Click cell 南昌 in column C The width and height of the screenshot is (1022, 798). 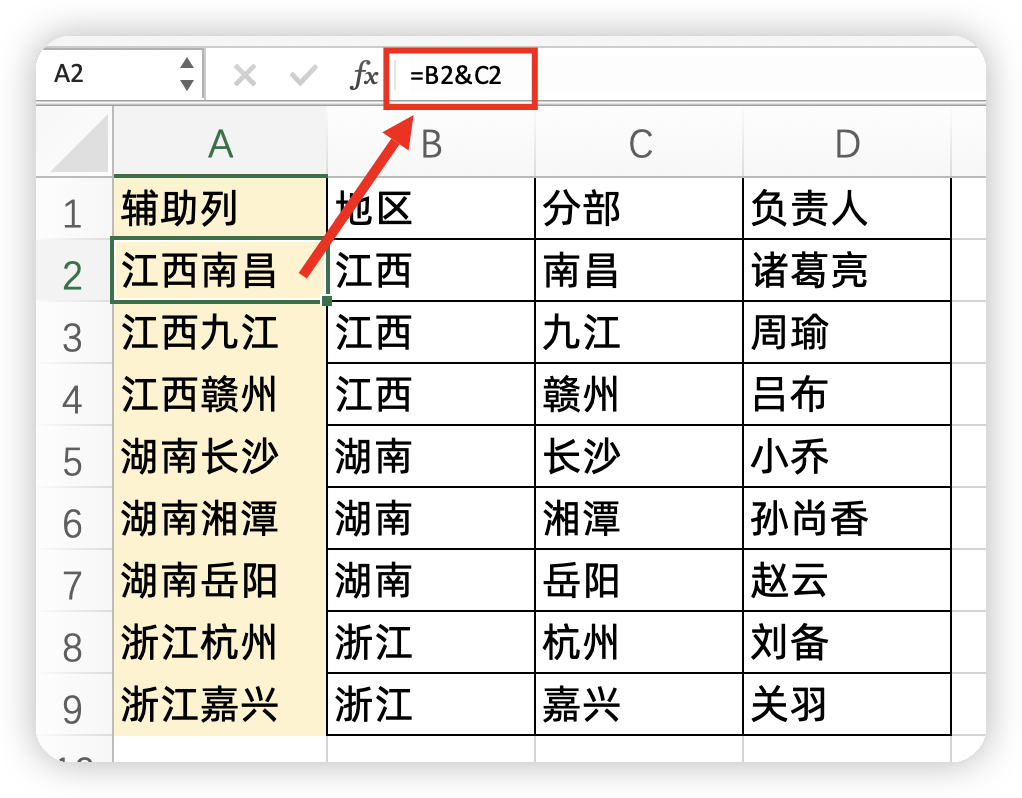(639, 271)
